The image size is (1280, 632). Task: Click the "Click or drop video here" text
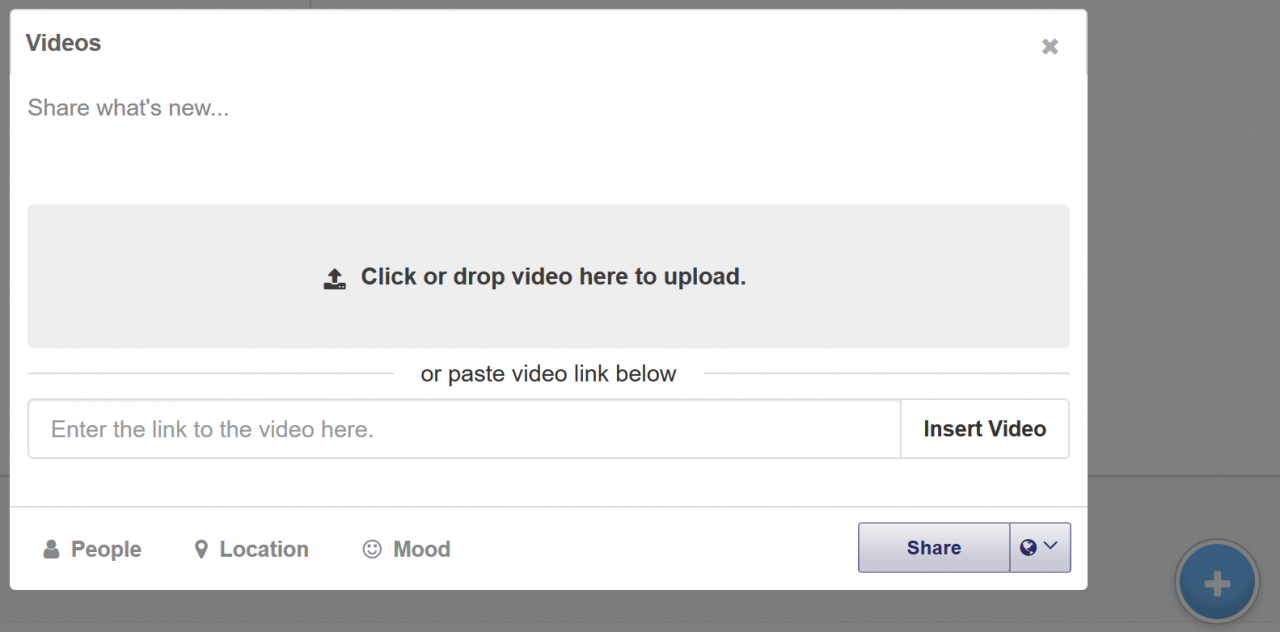click(553, 277)
